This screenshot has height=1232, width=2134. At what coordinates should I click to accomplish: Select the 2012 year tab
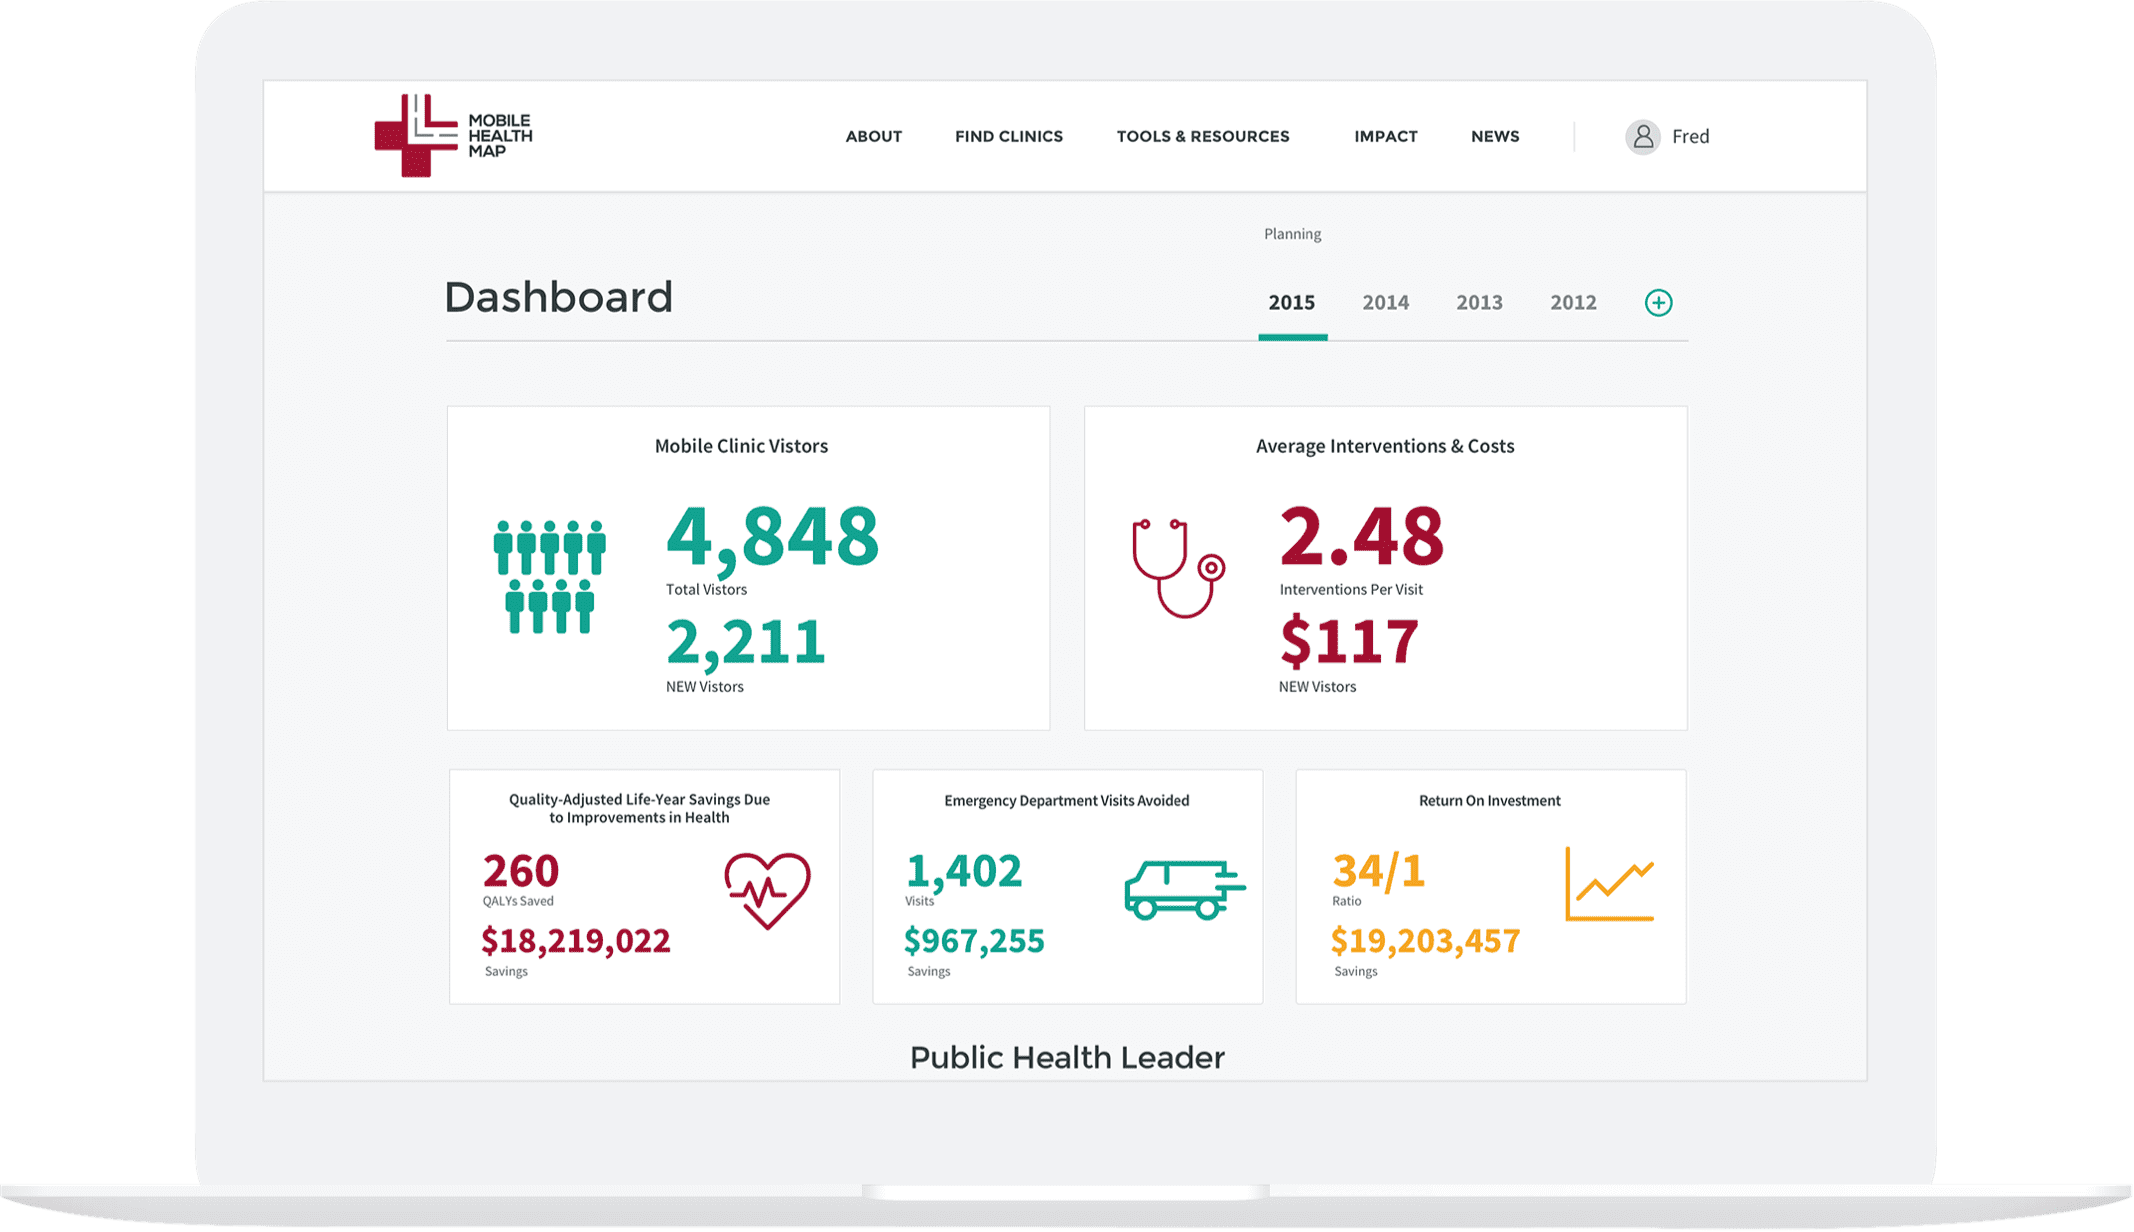[1573, 303]
